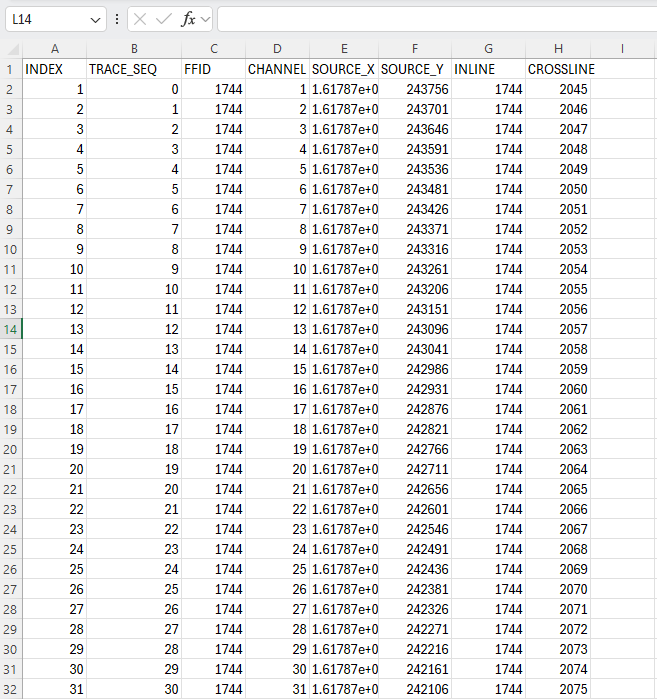Select column D header

click(277, 49)
